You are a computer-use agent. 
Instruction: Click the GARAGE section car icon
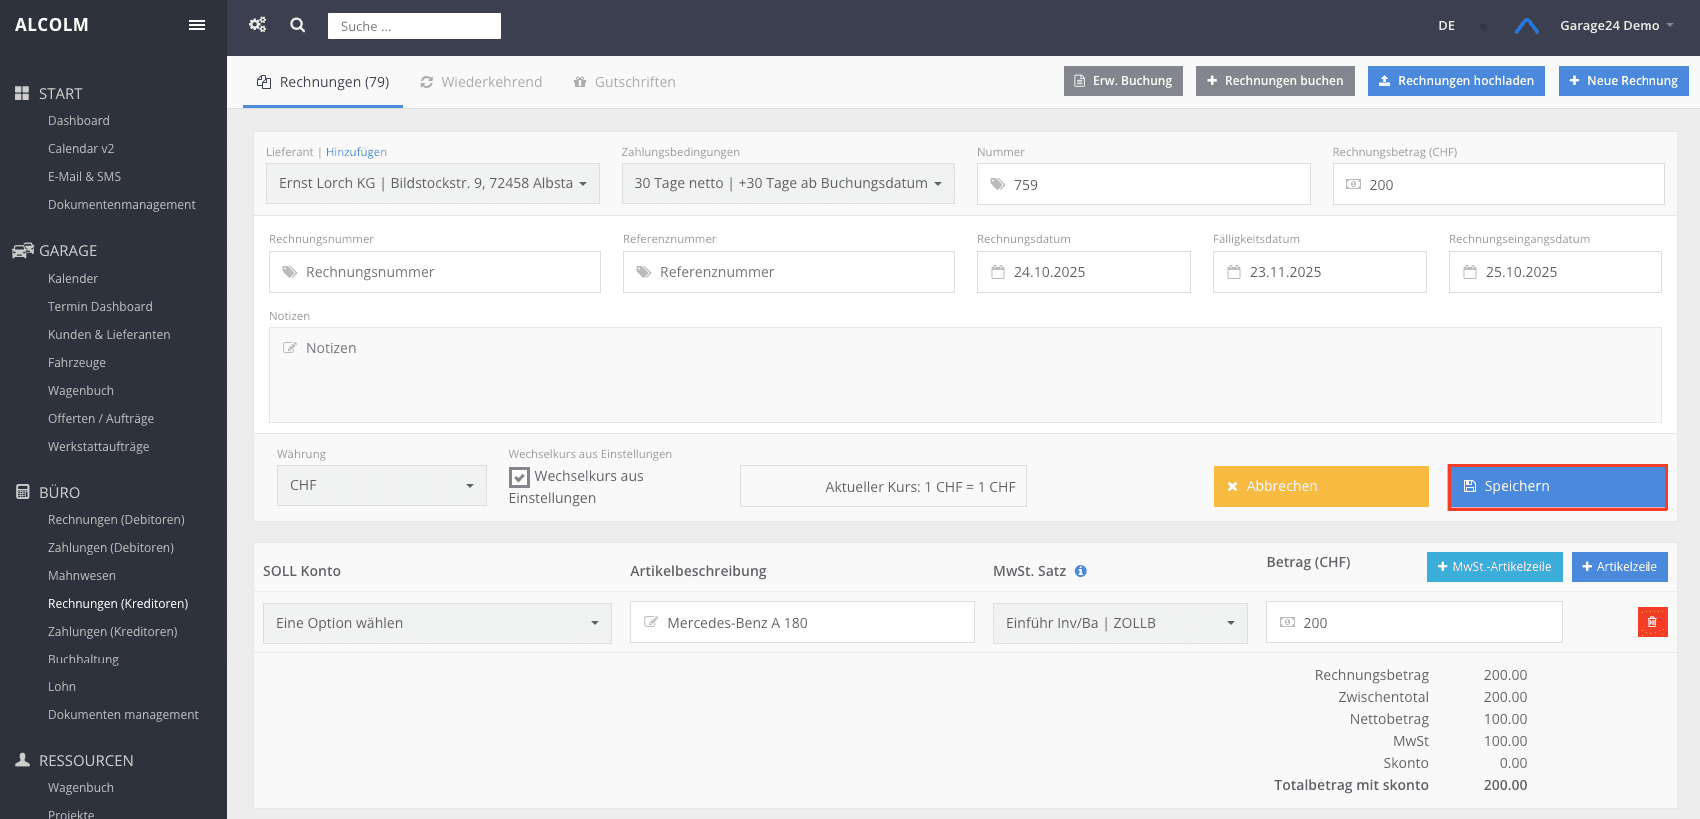pos(22,250)
